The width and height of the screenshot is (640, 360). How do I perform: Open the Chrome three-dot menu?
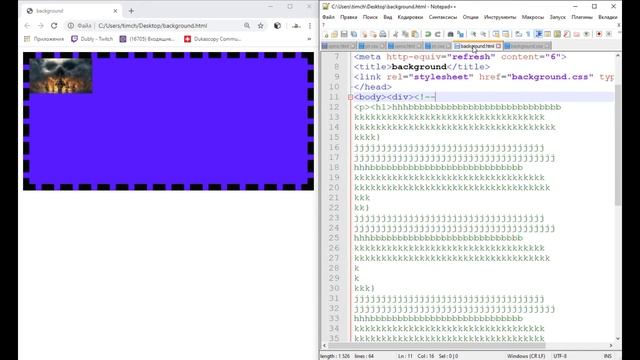(310, 26)
